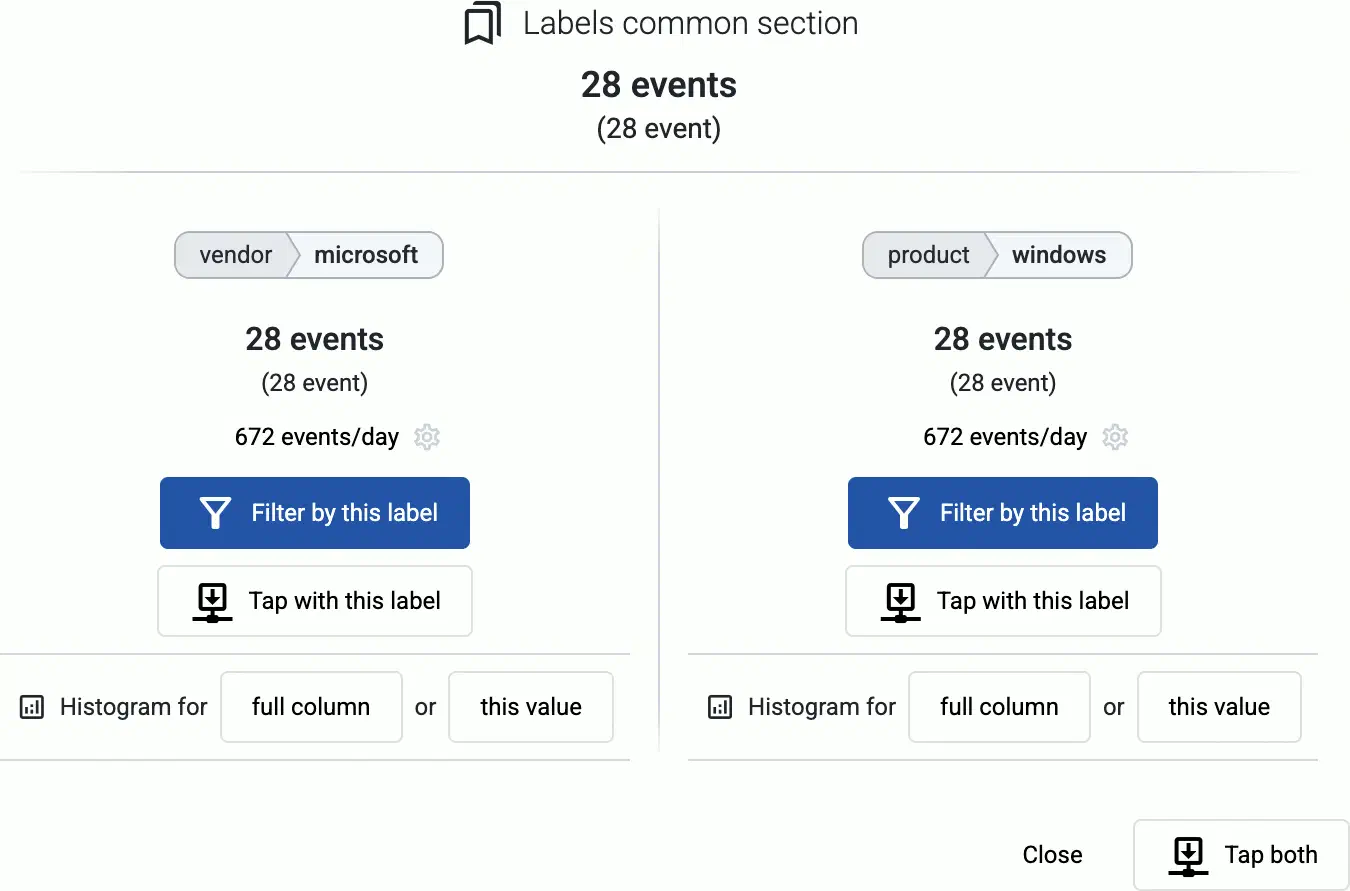This screenshot has height=891, width=1350.
Task: Filter by the vendor microsoft label
Action: click(315, 513)
